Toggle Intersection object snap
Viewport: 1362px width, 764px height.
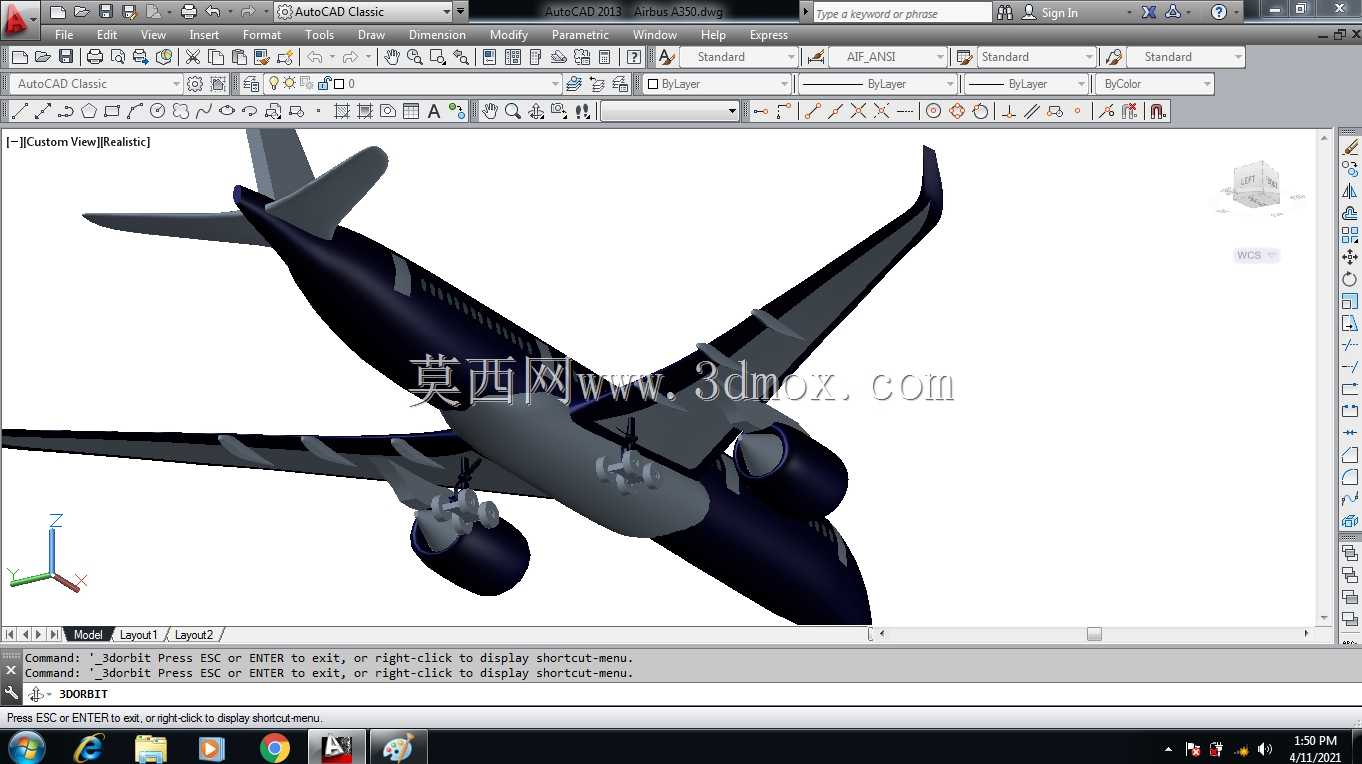coord(858,111)
